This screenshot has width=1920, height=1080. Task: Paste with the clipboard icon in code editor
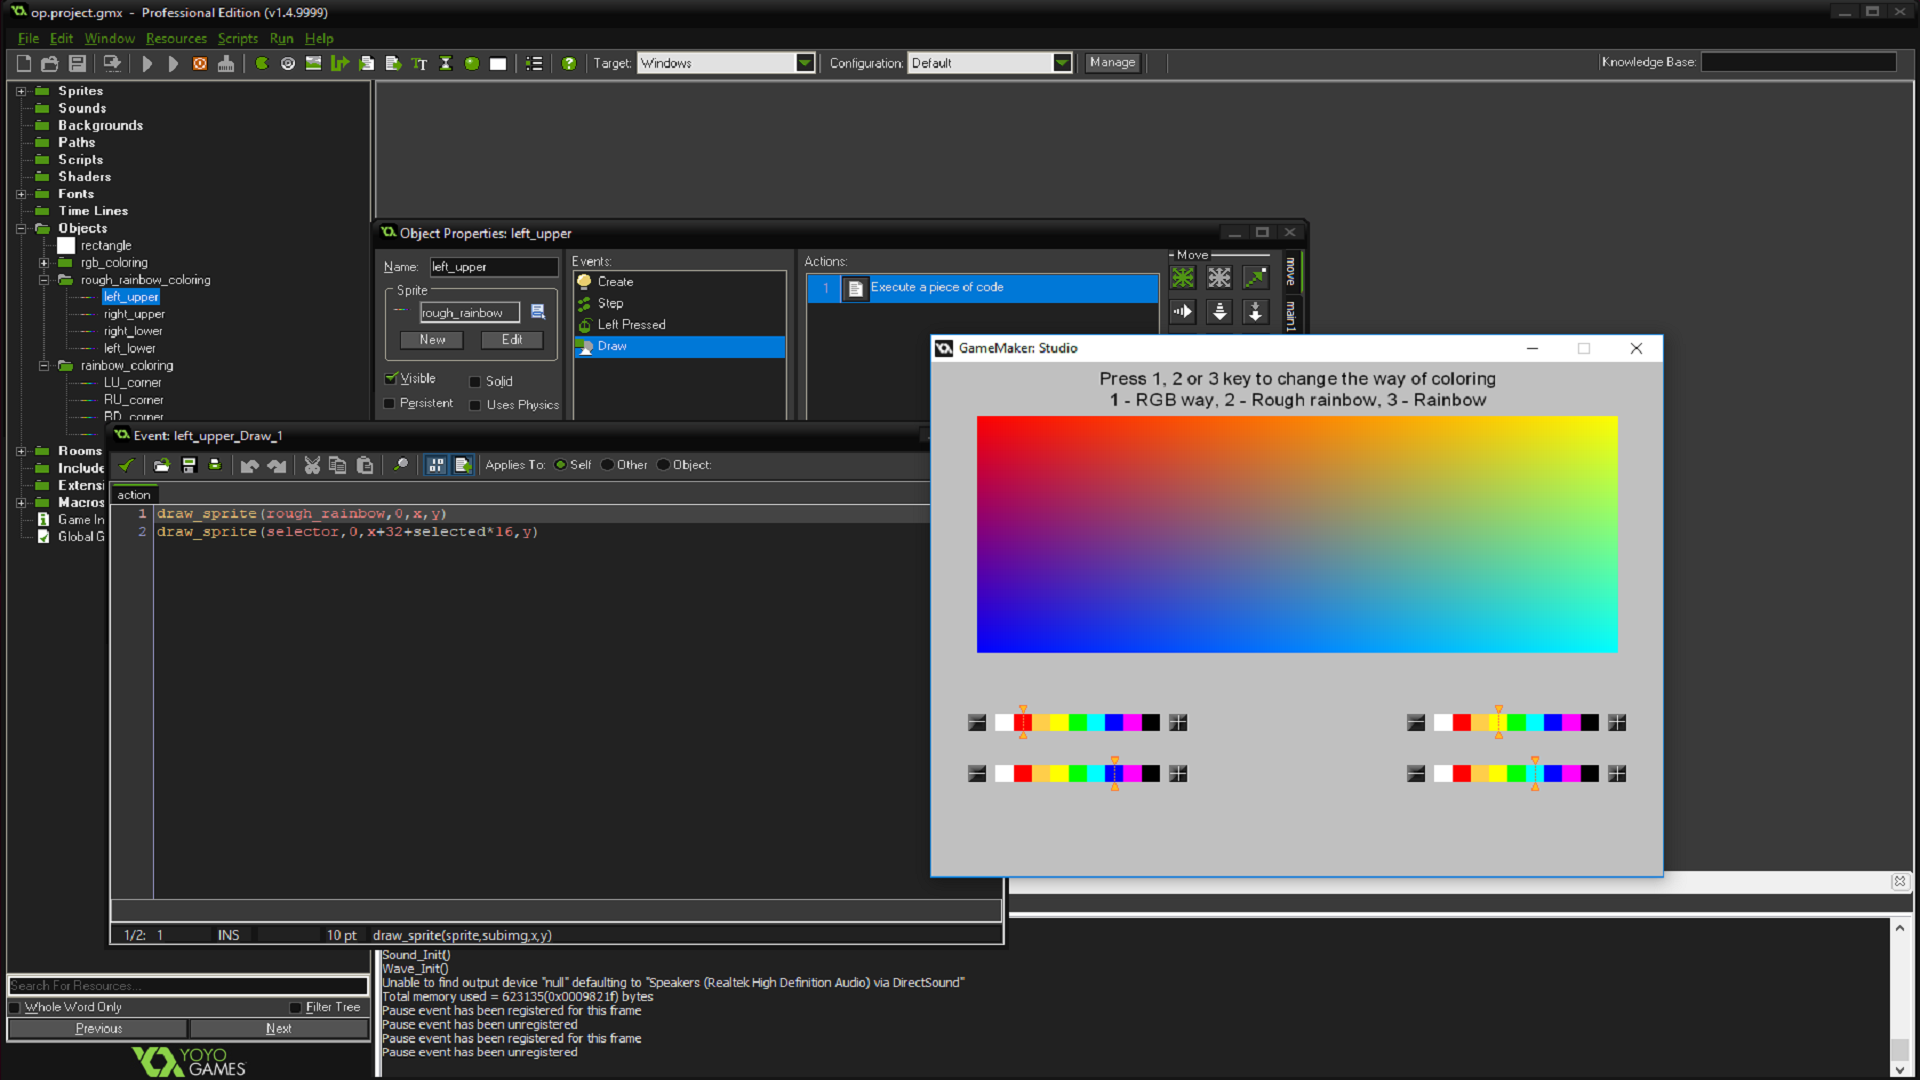[x=365, y=465]
